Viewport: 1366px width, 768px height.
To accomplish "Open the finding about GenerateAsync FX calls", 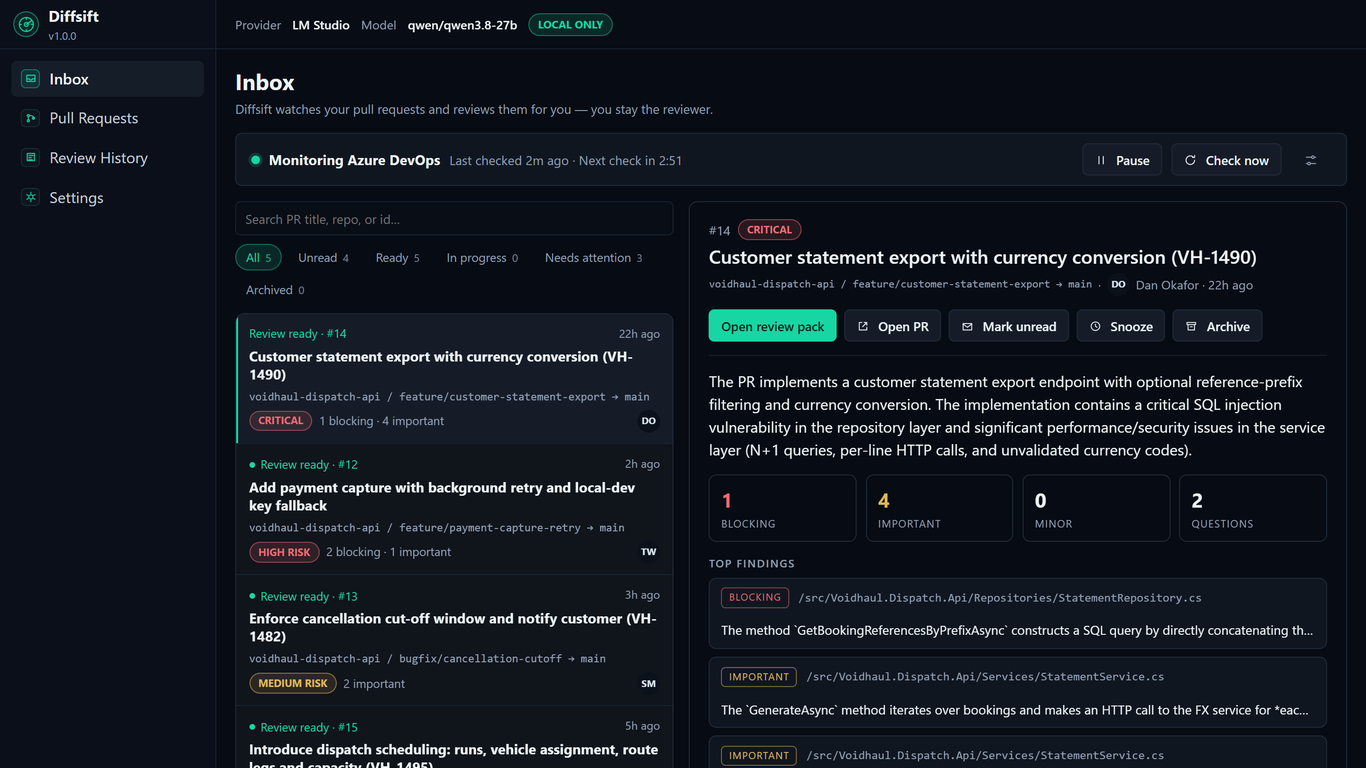I will click(1018, 693).
